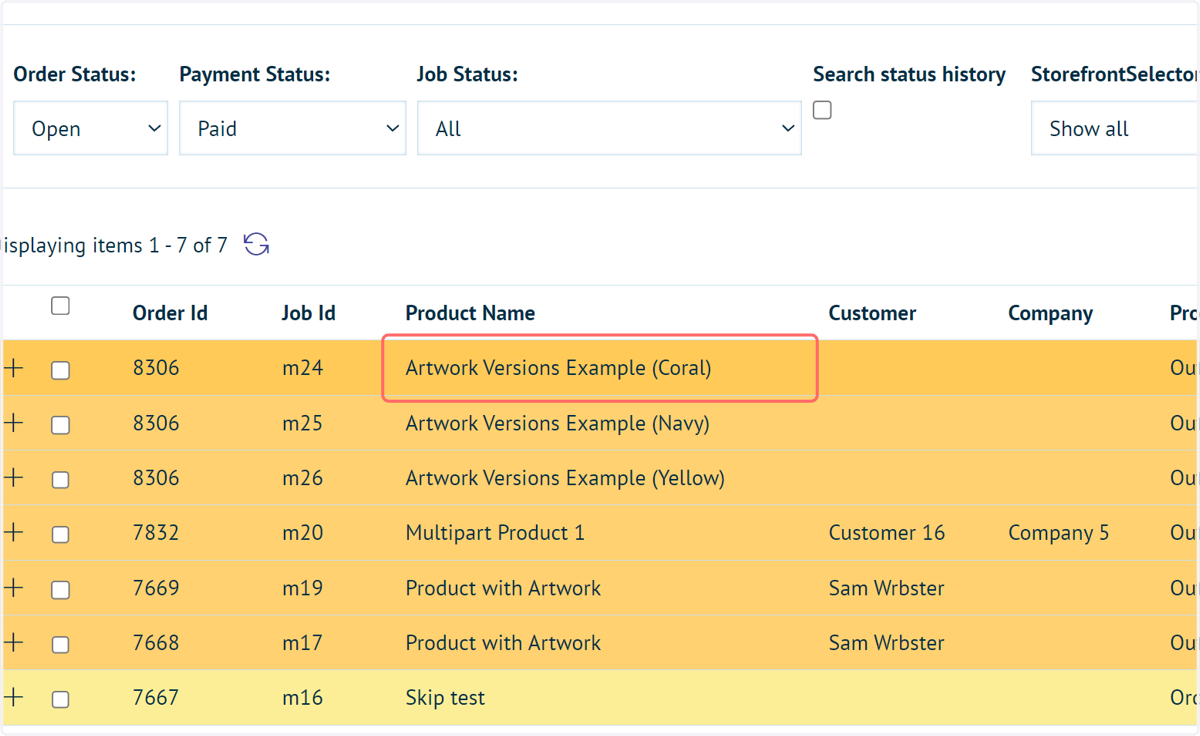The width and height of the screenshot is (1200, 736).
Task: Open the Order Status dropdown
Action: tap(90, 128)
